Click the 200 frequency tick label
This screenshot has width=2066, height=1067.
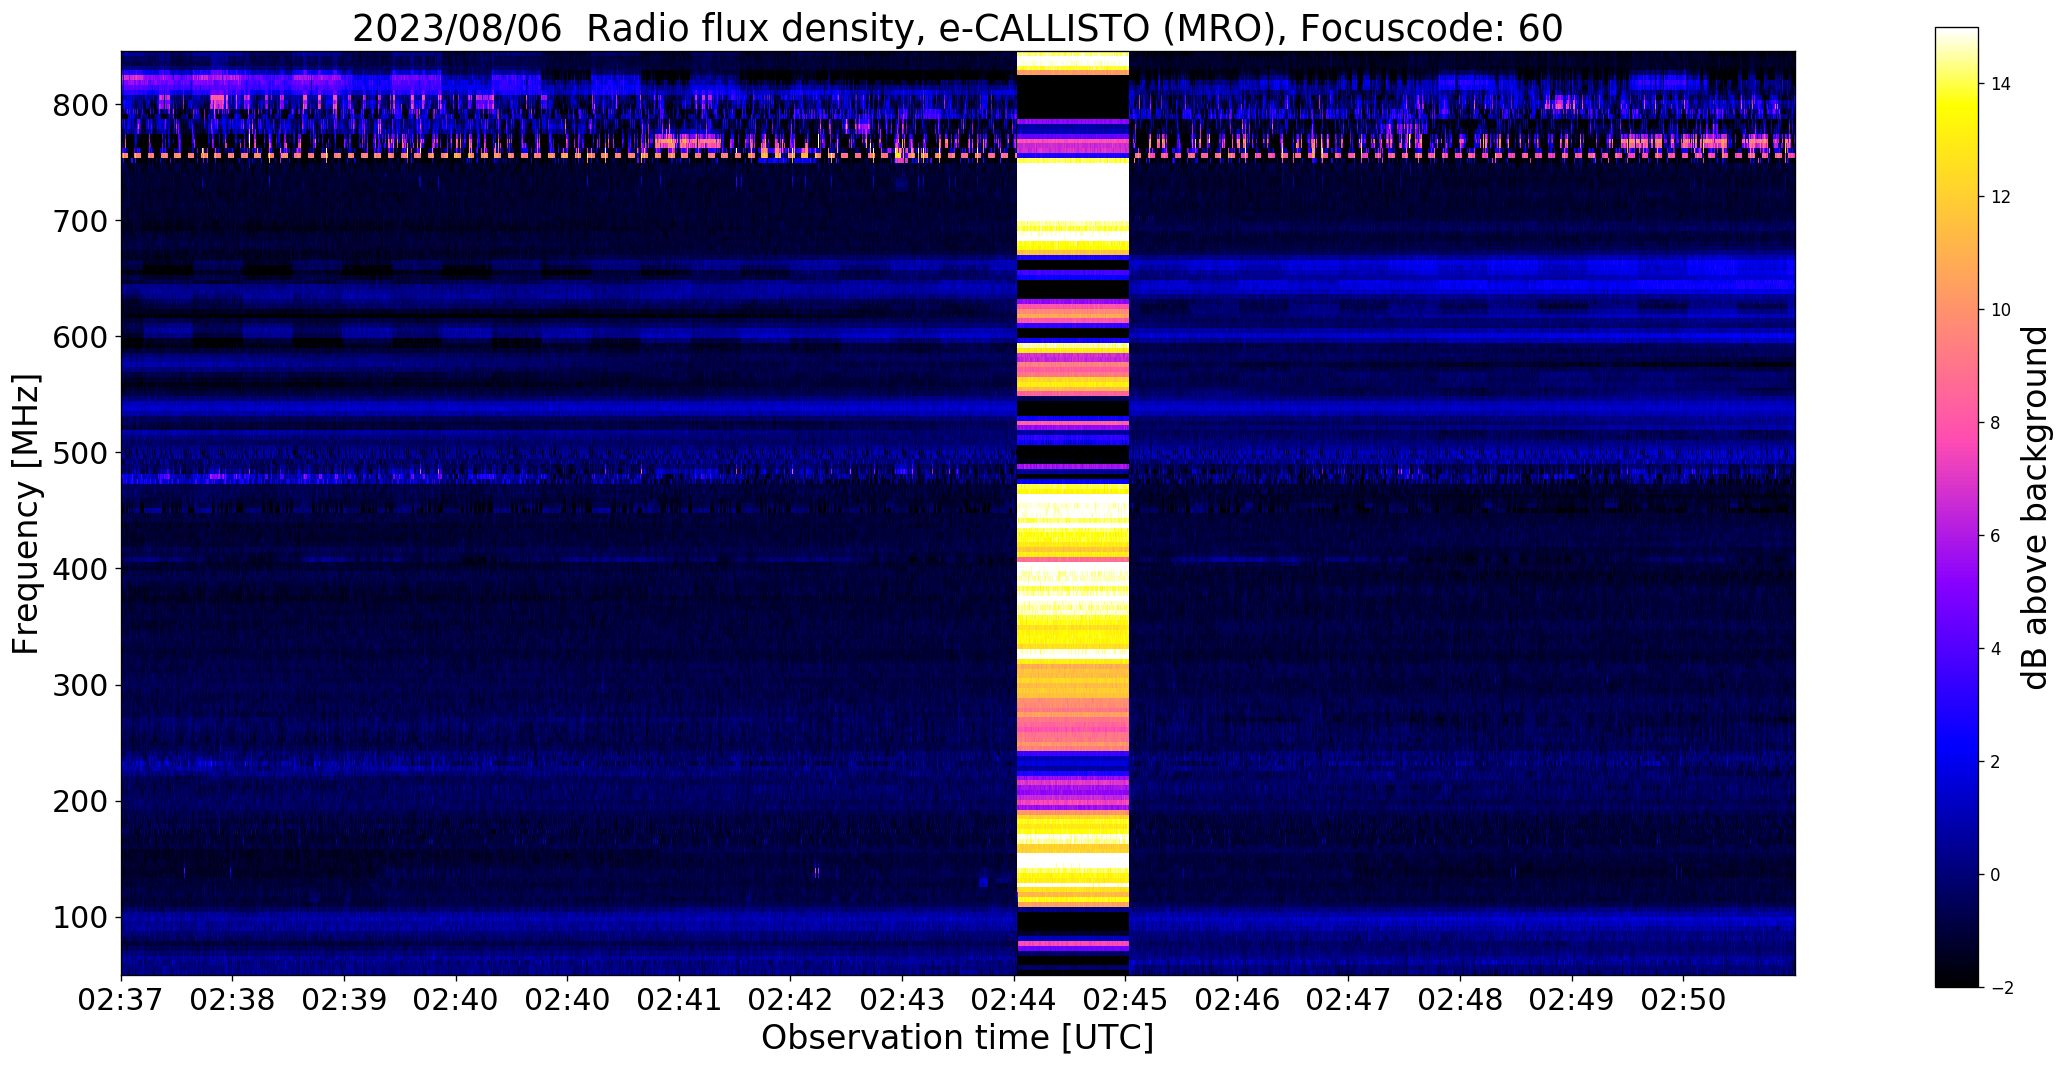(79, 801)
